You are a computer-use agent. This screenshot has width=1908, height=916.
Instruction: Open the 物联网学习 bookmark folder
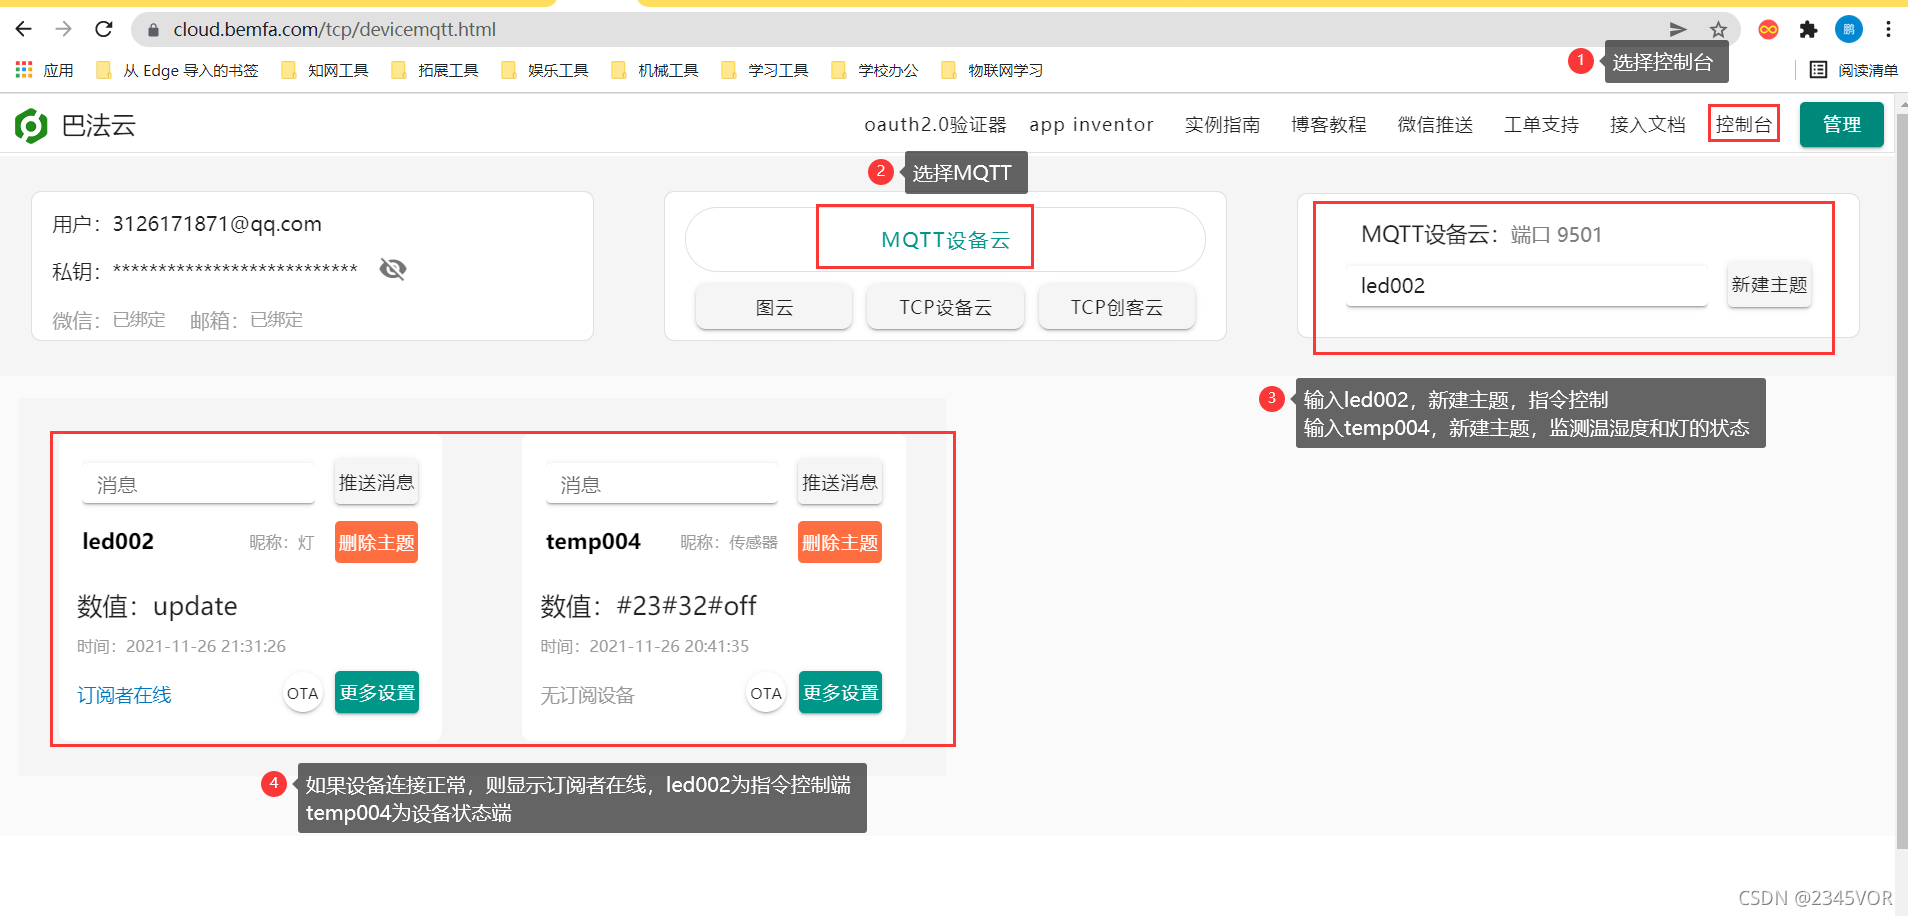tap(992, 70)
